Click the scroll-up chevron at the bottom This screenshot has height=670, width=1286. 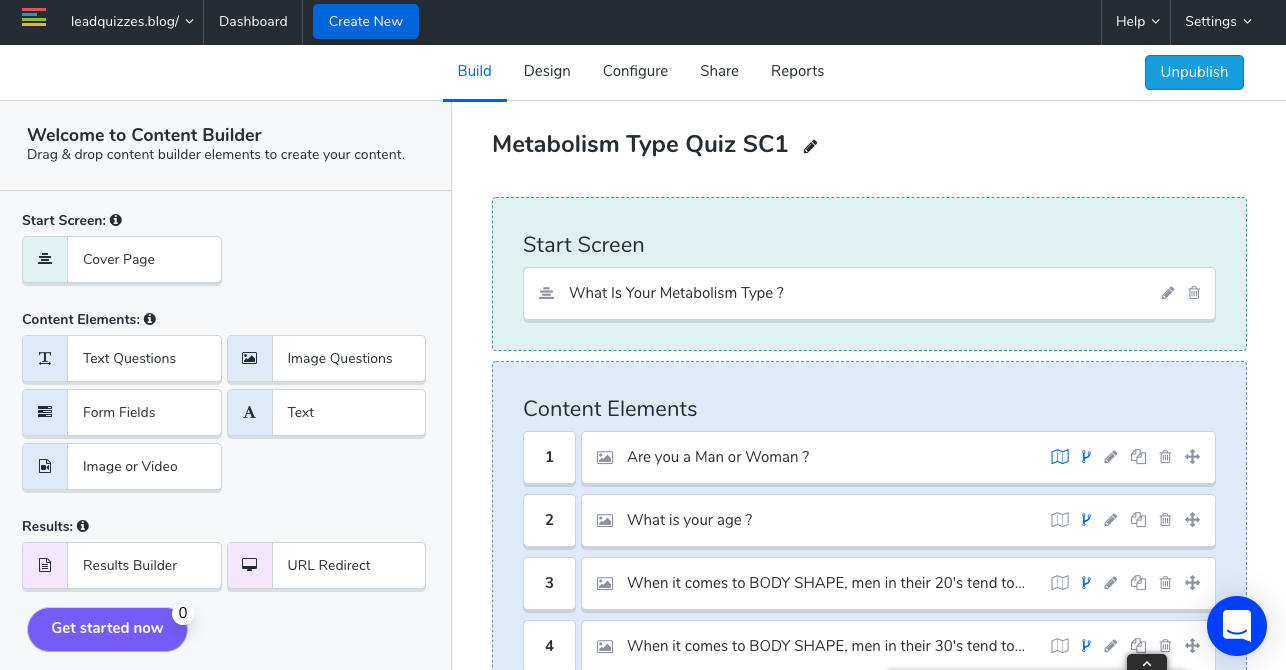pyautogui.click(x=1147, y=662)
